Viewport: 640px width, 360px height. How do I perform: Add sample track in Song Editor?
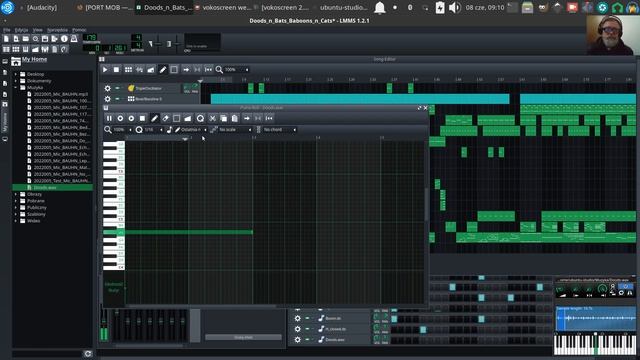(140, 70)
